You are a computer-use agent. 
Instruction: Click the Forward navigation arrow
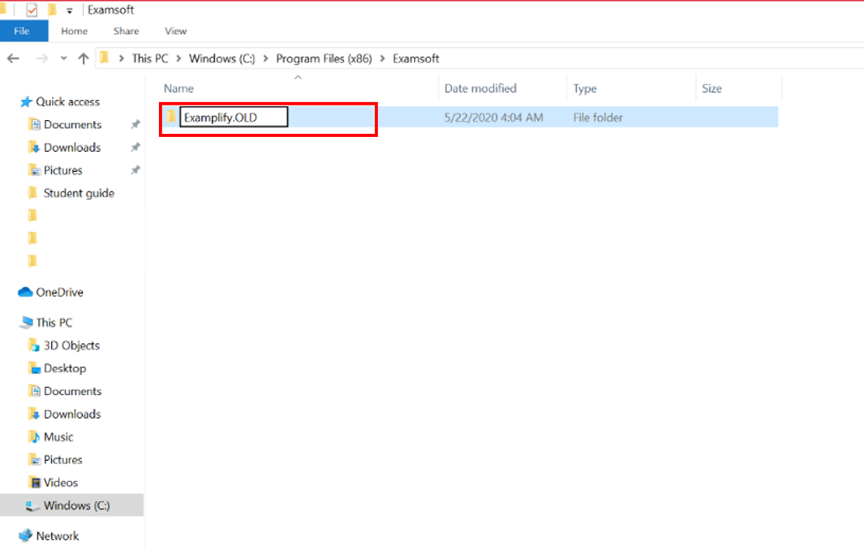point(42,58)
